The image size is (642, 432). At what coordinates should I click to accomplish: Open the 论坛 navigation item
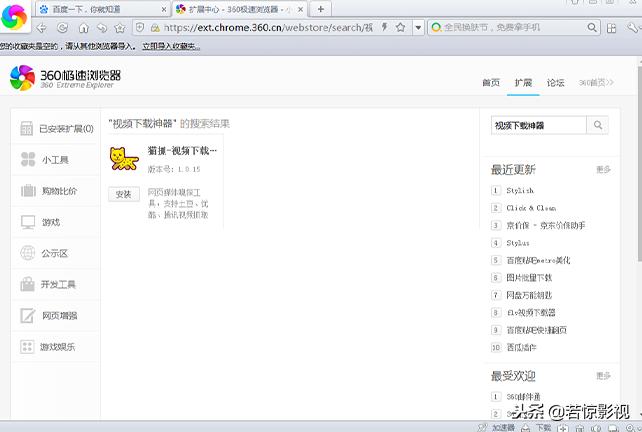click(555, 83)
